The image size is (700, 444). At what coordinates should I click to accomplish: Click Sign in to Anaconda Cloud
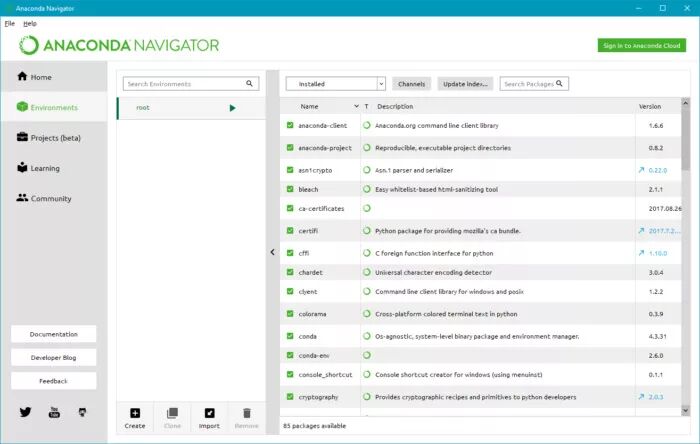642,45
